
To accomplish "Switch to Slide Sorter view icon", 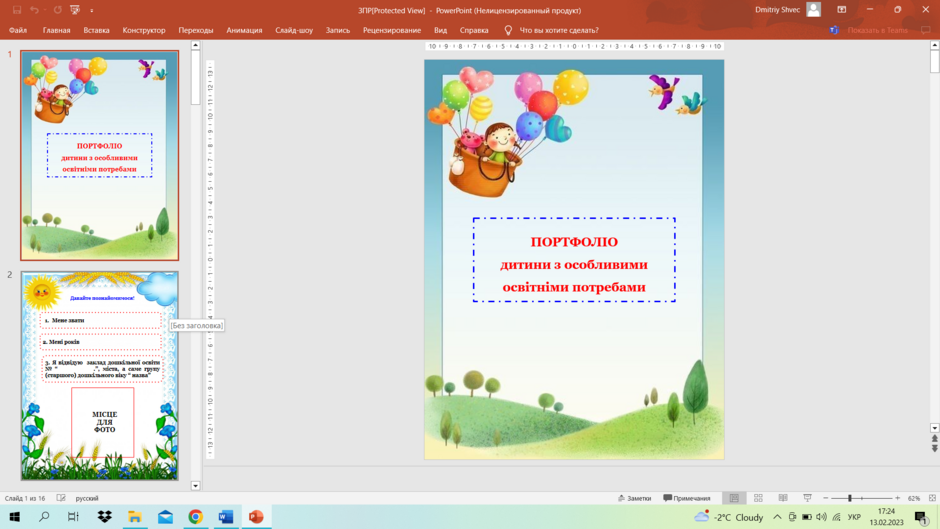I will tap(758, 498).
